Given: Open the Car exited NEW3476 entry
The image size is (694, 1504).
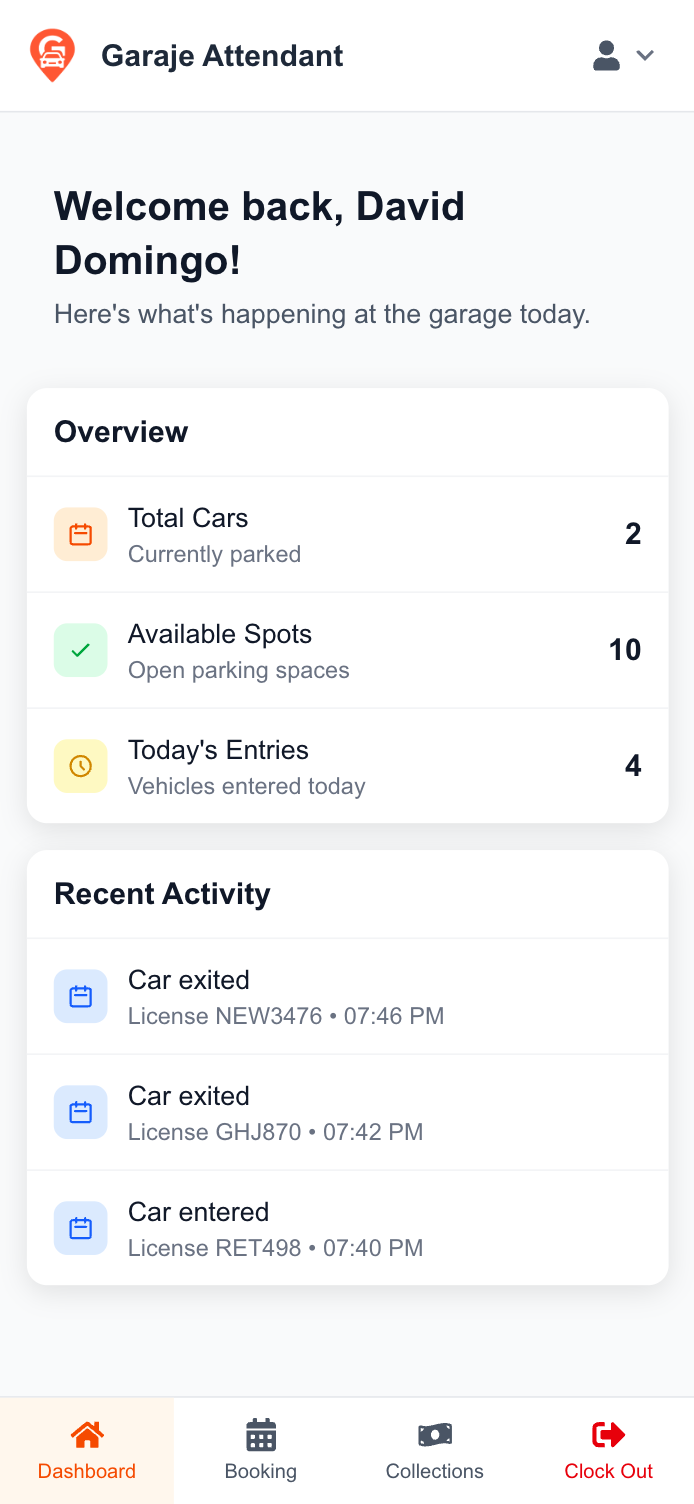Looking at the screenshot, I should (x=347, y=996).
